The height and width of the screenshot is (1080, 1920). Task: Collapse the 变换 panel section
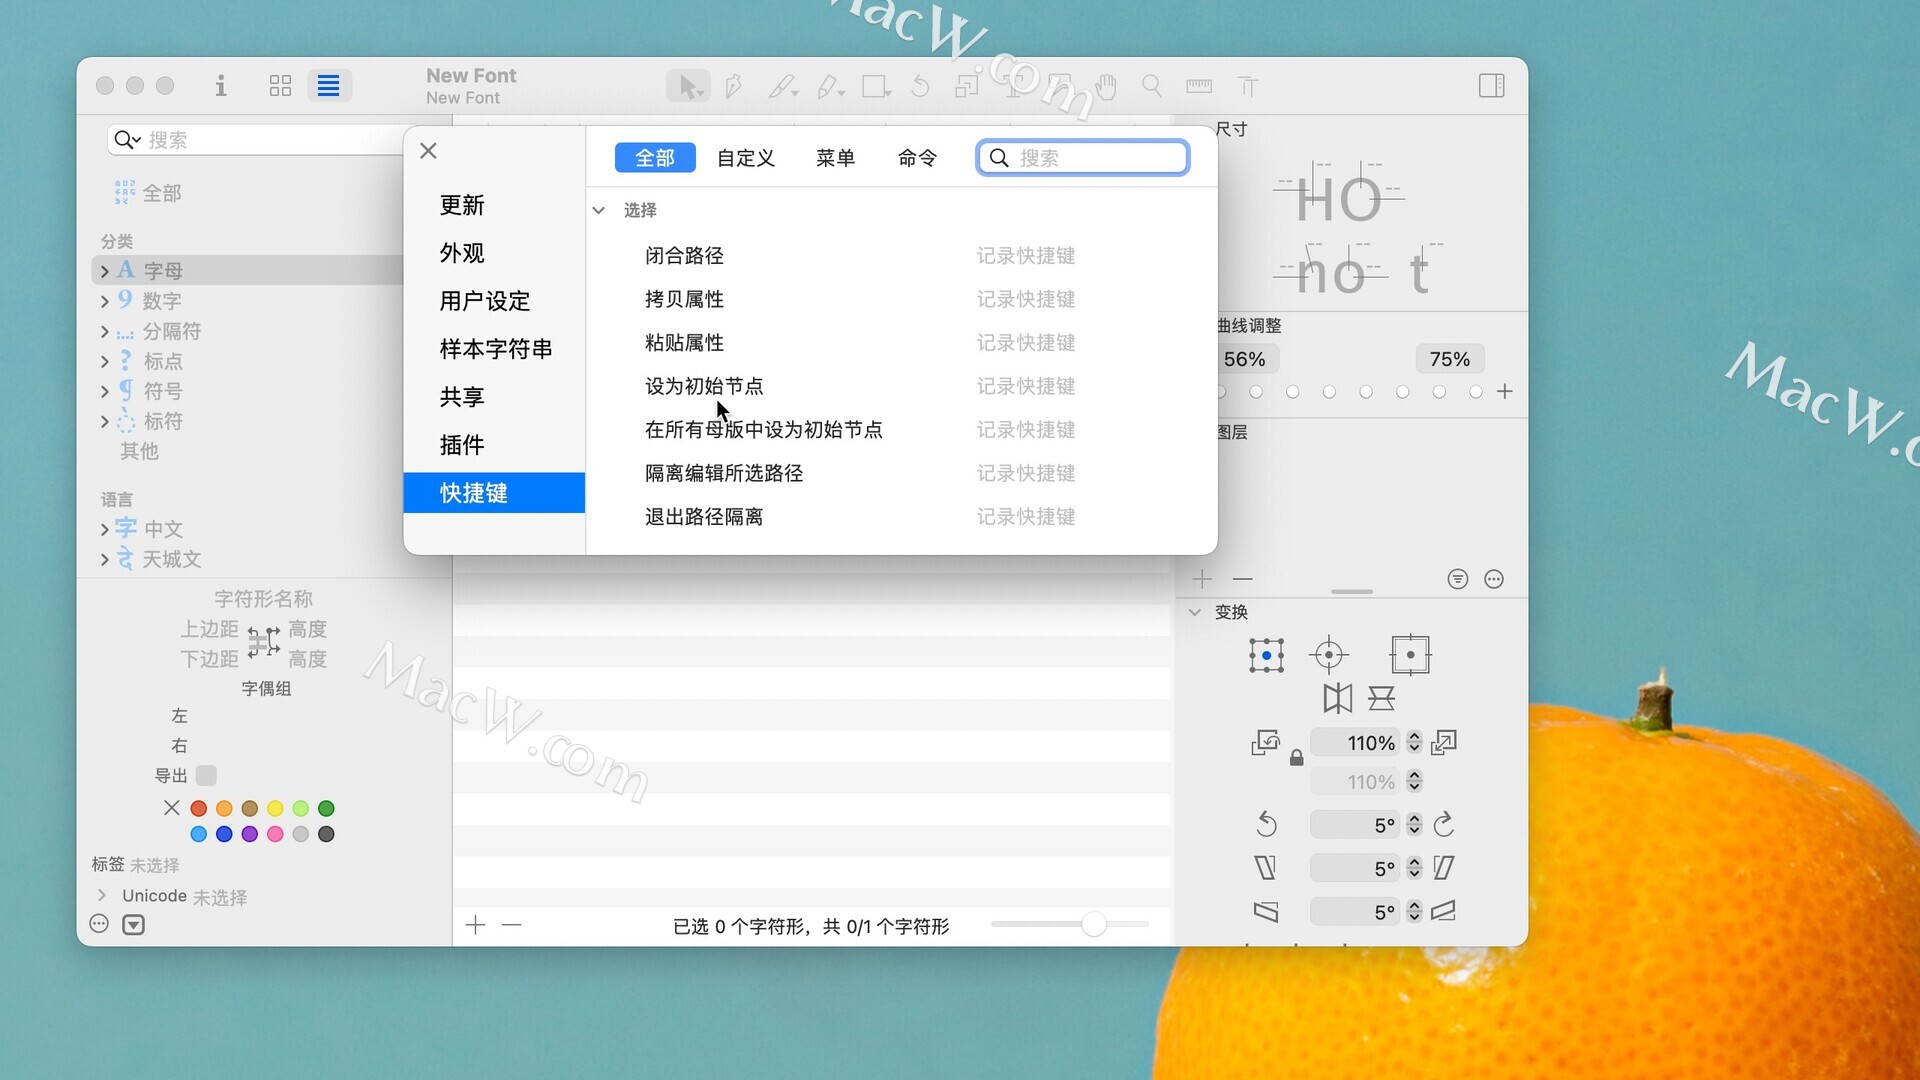(1194, 612)
